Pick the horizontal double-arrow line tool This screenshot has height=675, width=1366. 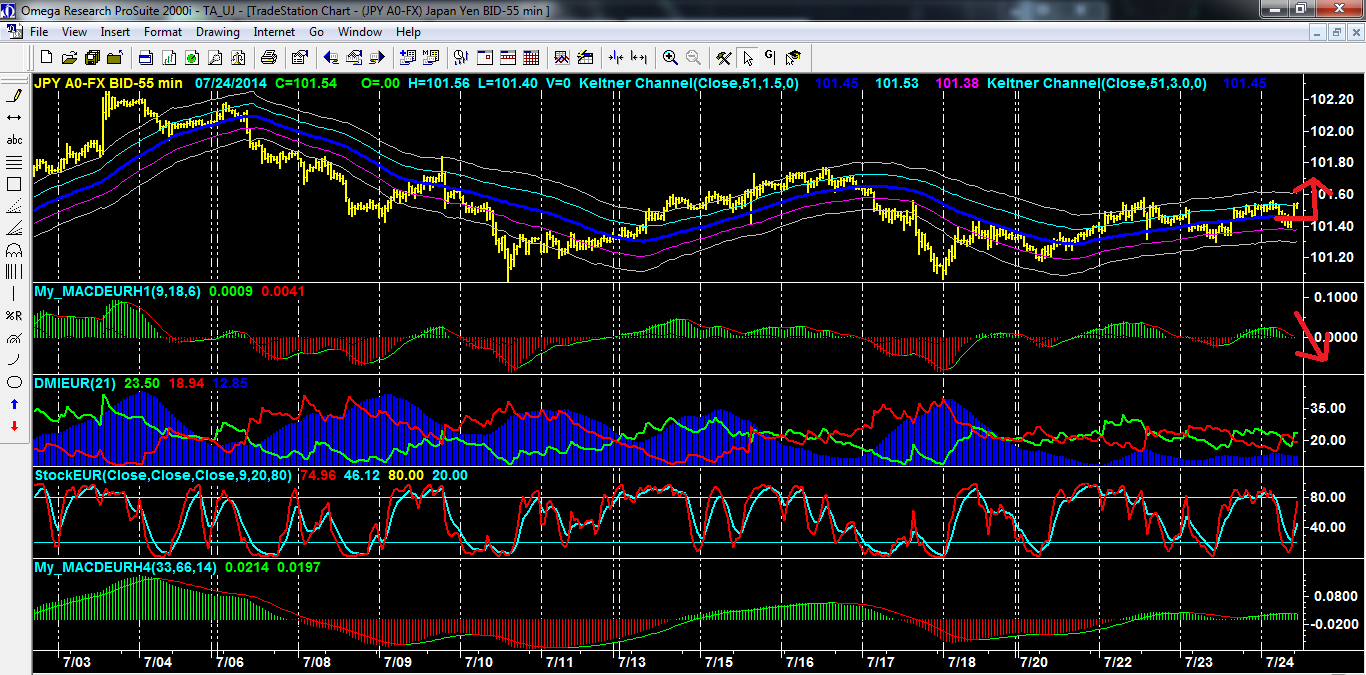point(14,118)
